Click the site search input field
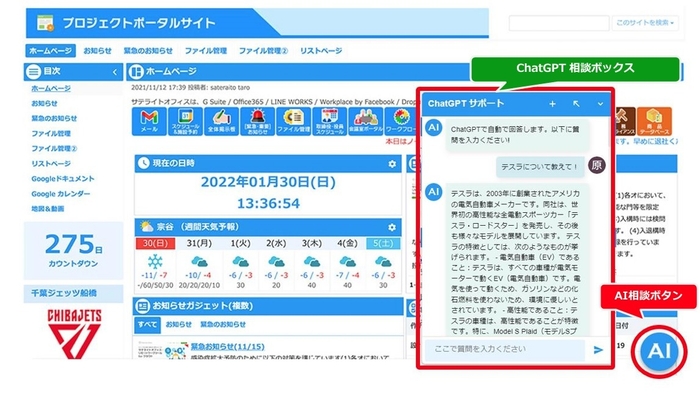The height and width of the screenshot is (397, 700). point(559,23)
